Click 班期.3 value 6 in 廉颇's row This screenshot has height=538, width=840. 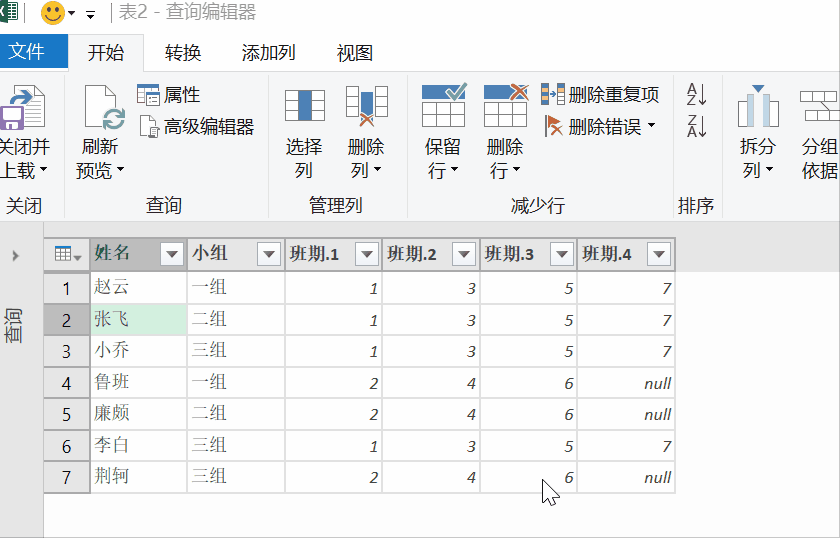click(528, 414)
